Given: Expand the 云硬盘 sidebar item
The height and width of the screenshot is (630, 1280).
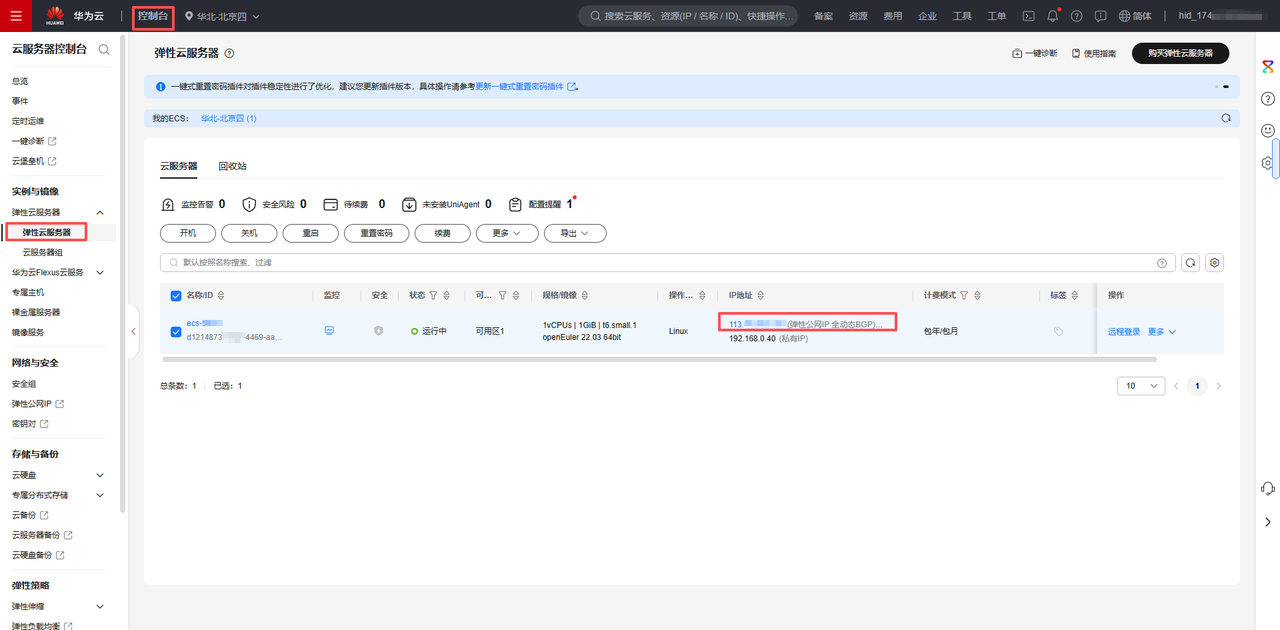Looking at the screenshot, I should (x=100, y=475).
